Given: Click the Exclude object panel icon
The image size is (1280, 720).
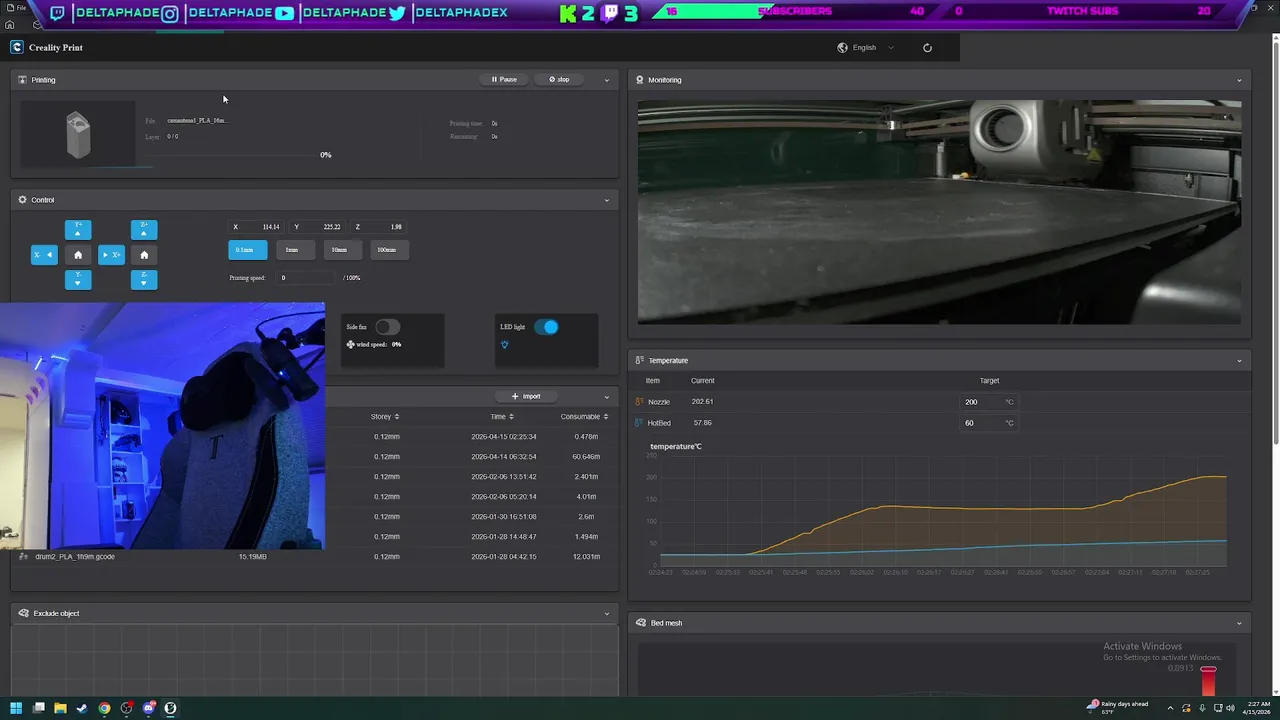Looking at the screenshot, I should 23,613.
